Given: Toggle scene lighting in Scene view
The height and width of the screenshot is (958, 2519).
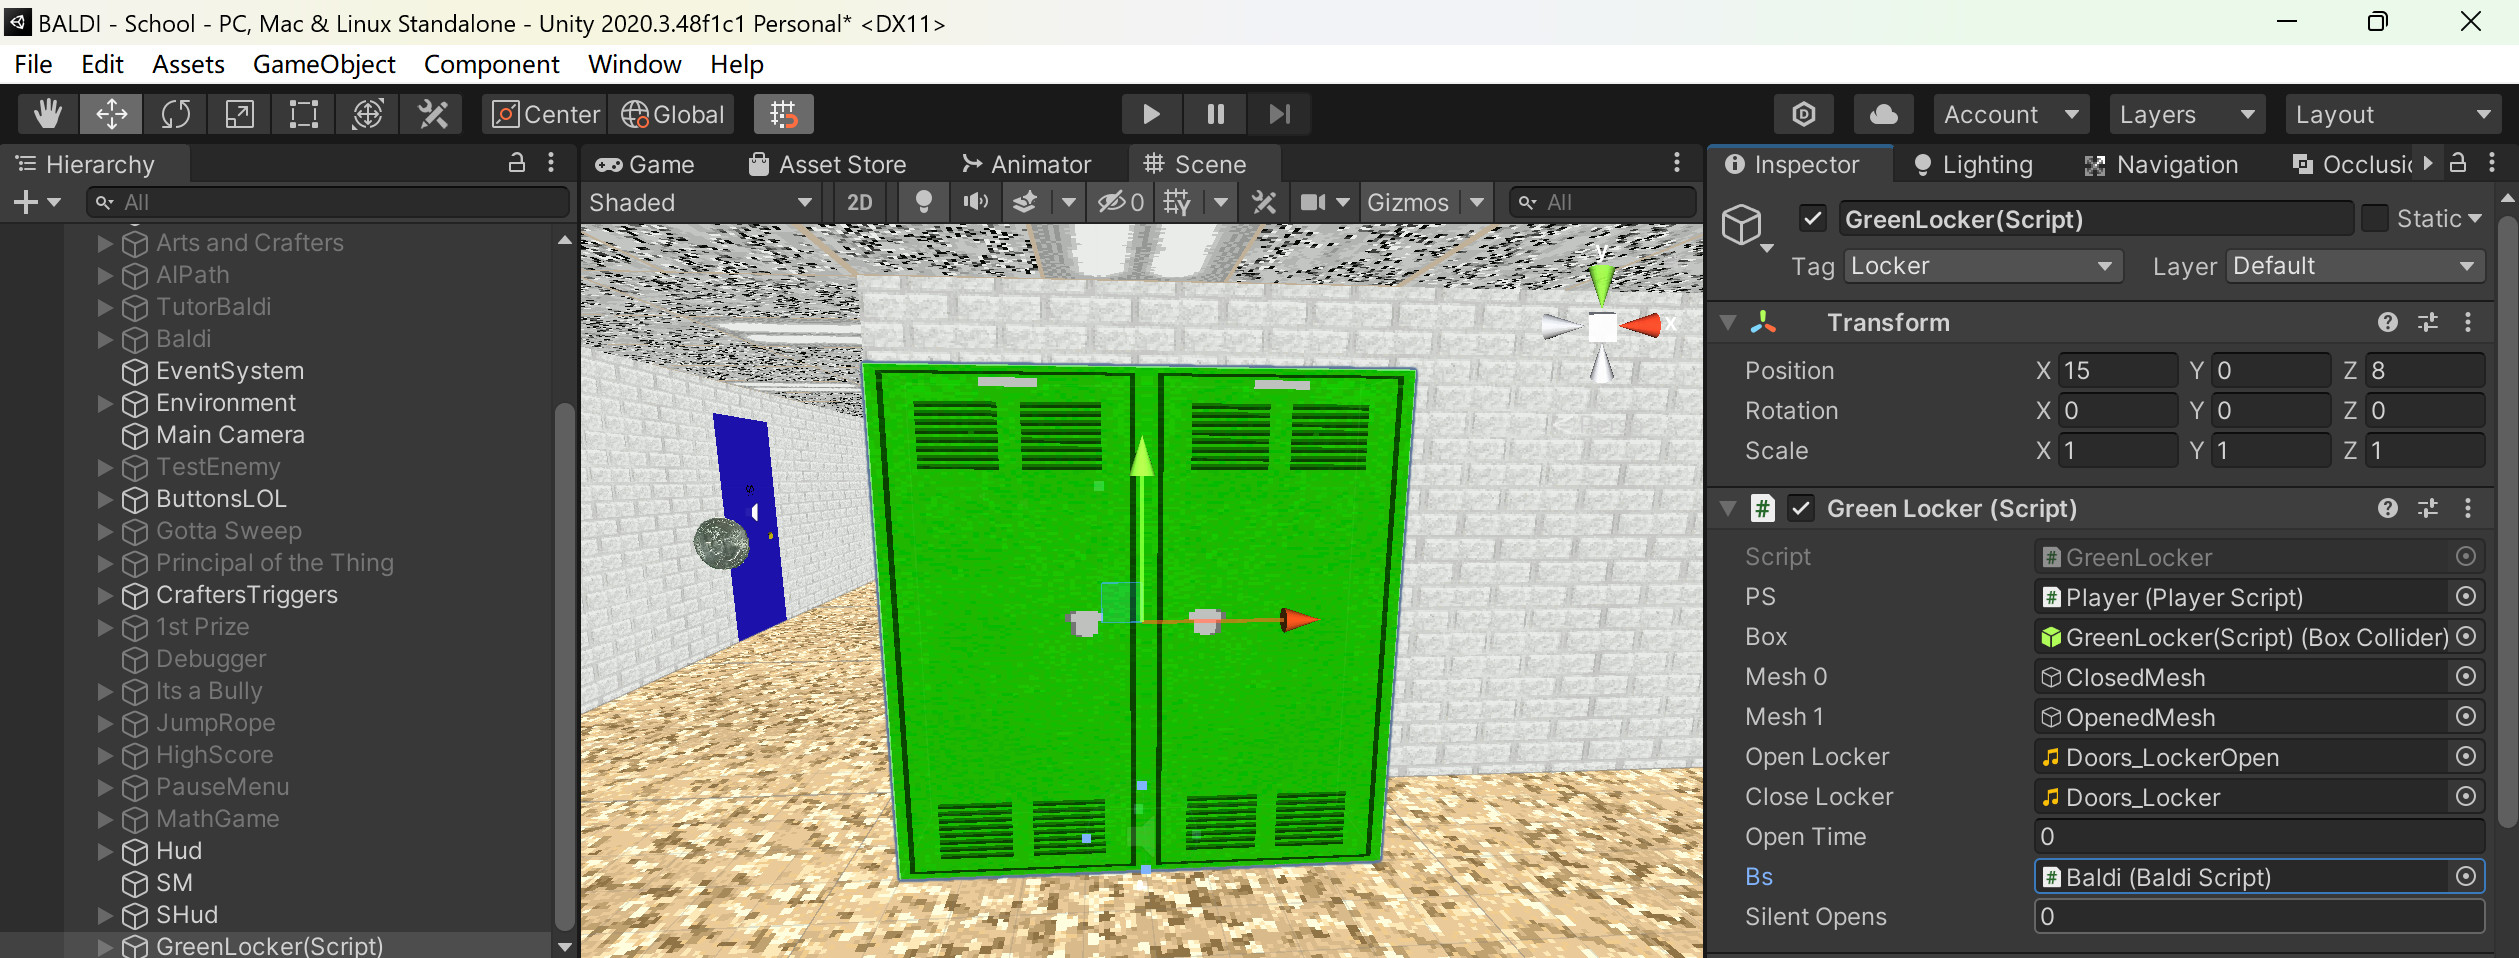Looking at the screenshot, I should pyautogui.click(x=923, y=202).
